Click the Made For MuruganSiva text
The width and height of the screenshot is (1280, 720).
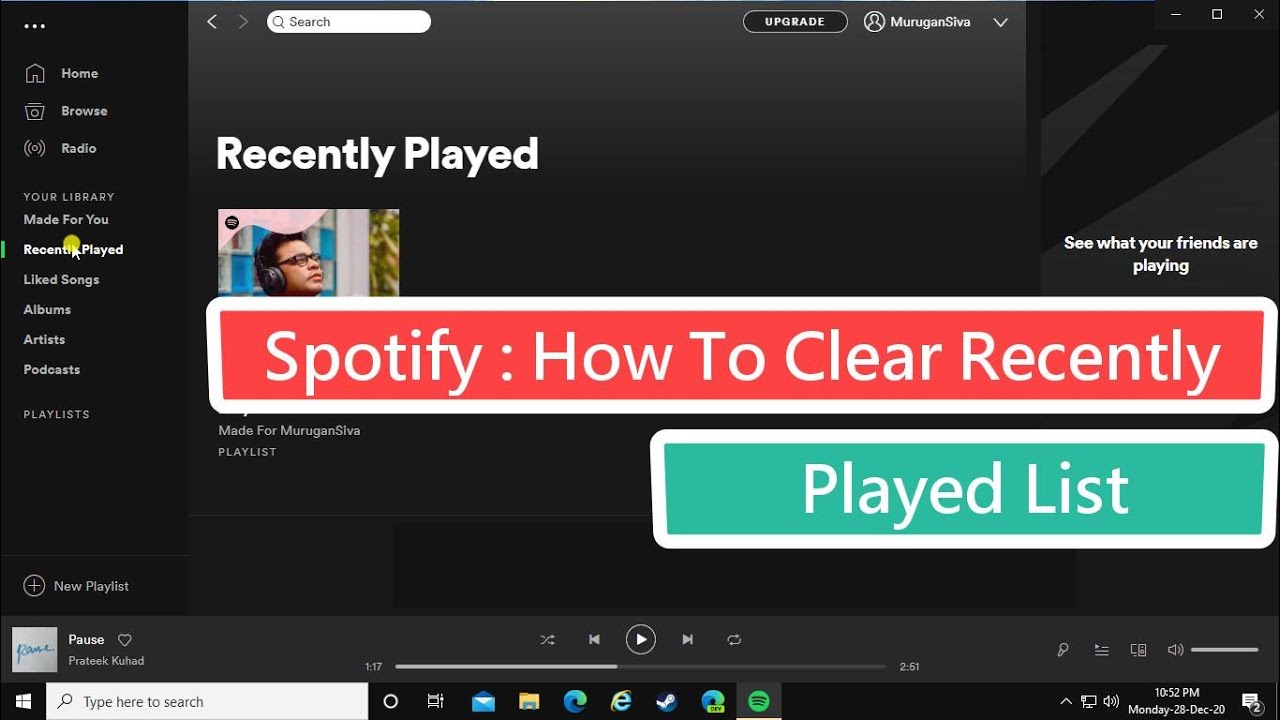289,431
